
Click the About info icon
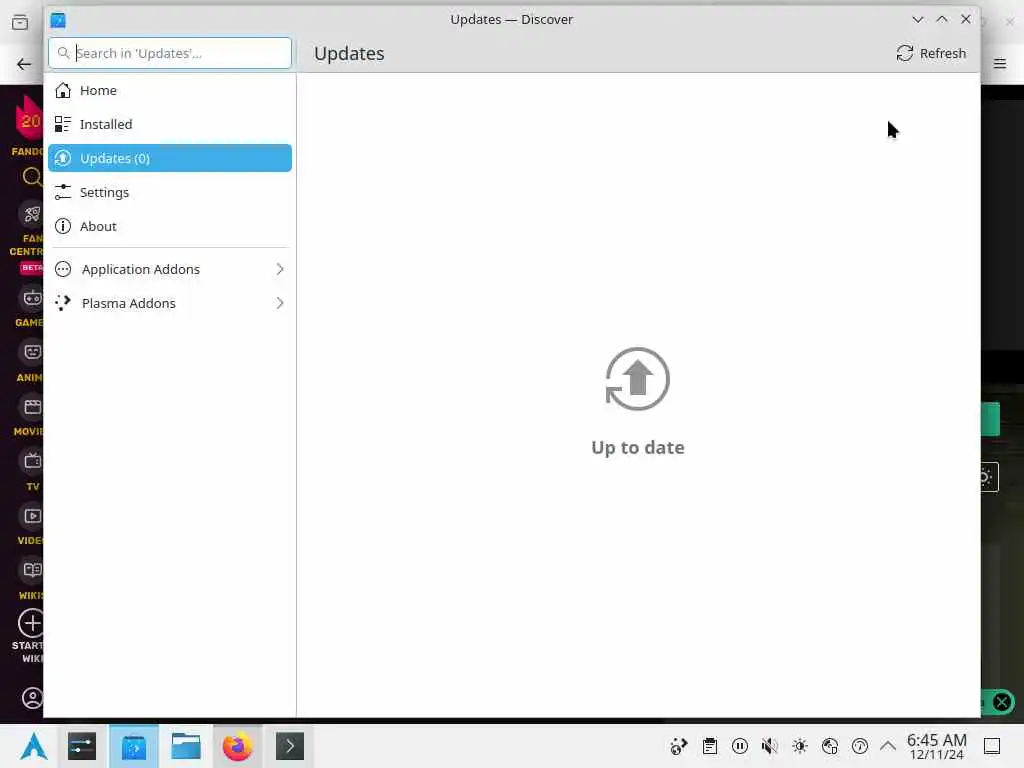click(x=63, y=226)
